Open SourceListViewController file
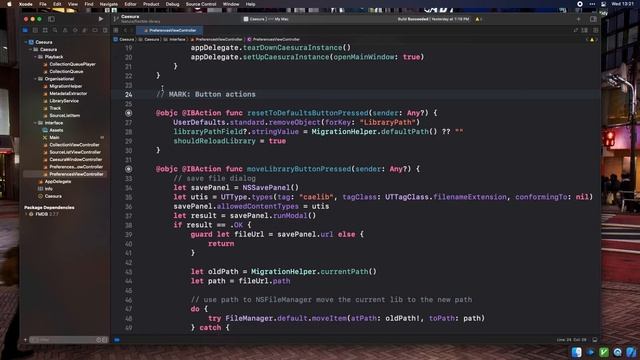640x360 pixels. [x=75, y=152]
